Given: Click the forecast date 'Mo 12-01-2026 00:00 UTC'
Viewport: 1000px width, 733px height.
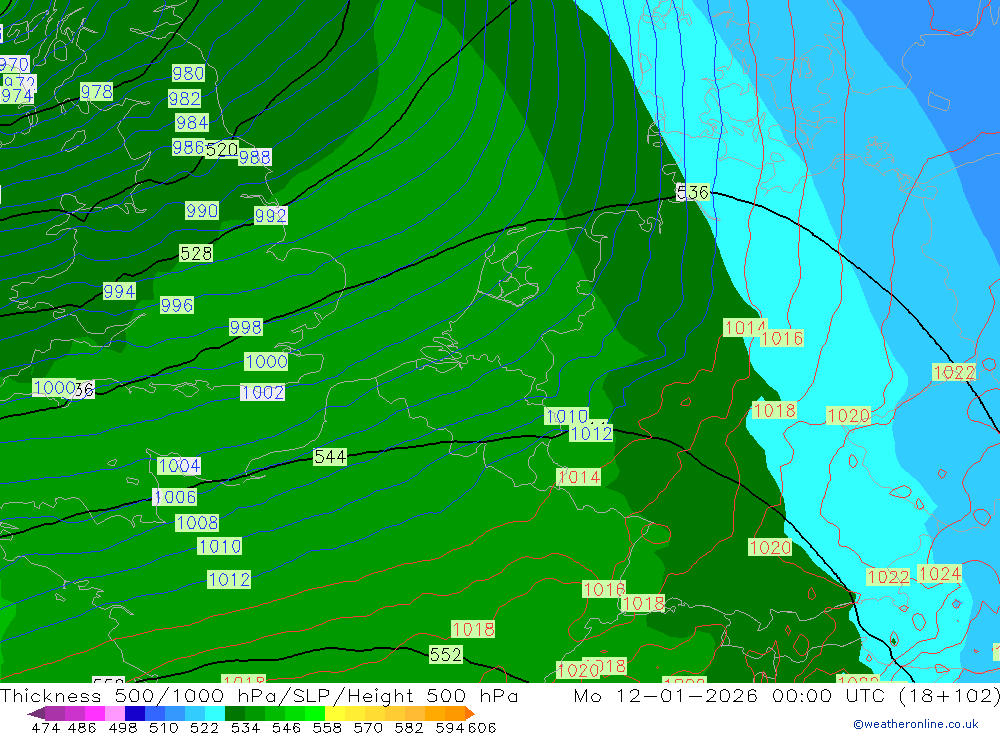Looking at the screenshot, I should tap(733, 695).
